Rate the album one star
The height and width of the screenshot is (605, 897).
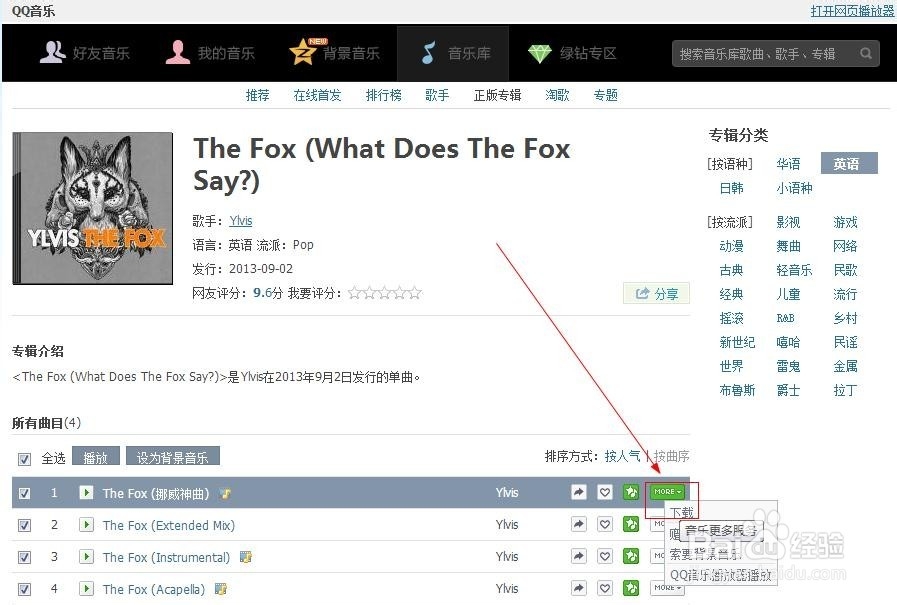(x=355, y=293)
